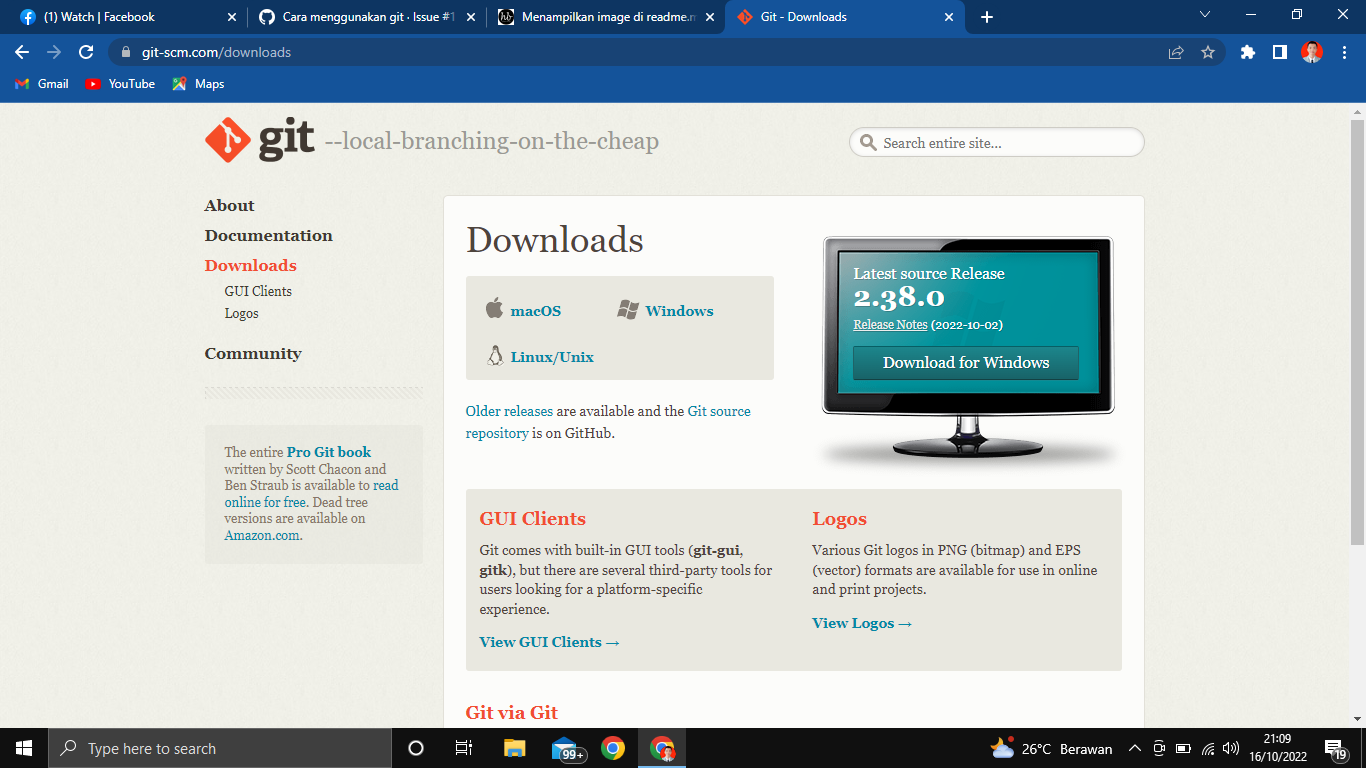Share this page via the share icon

(x=1176, y=52)
